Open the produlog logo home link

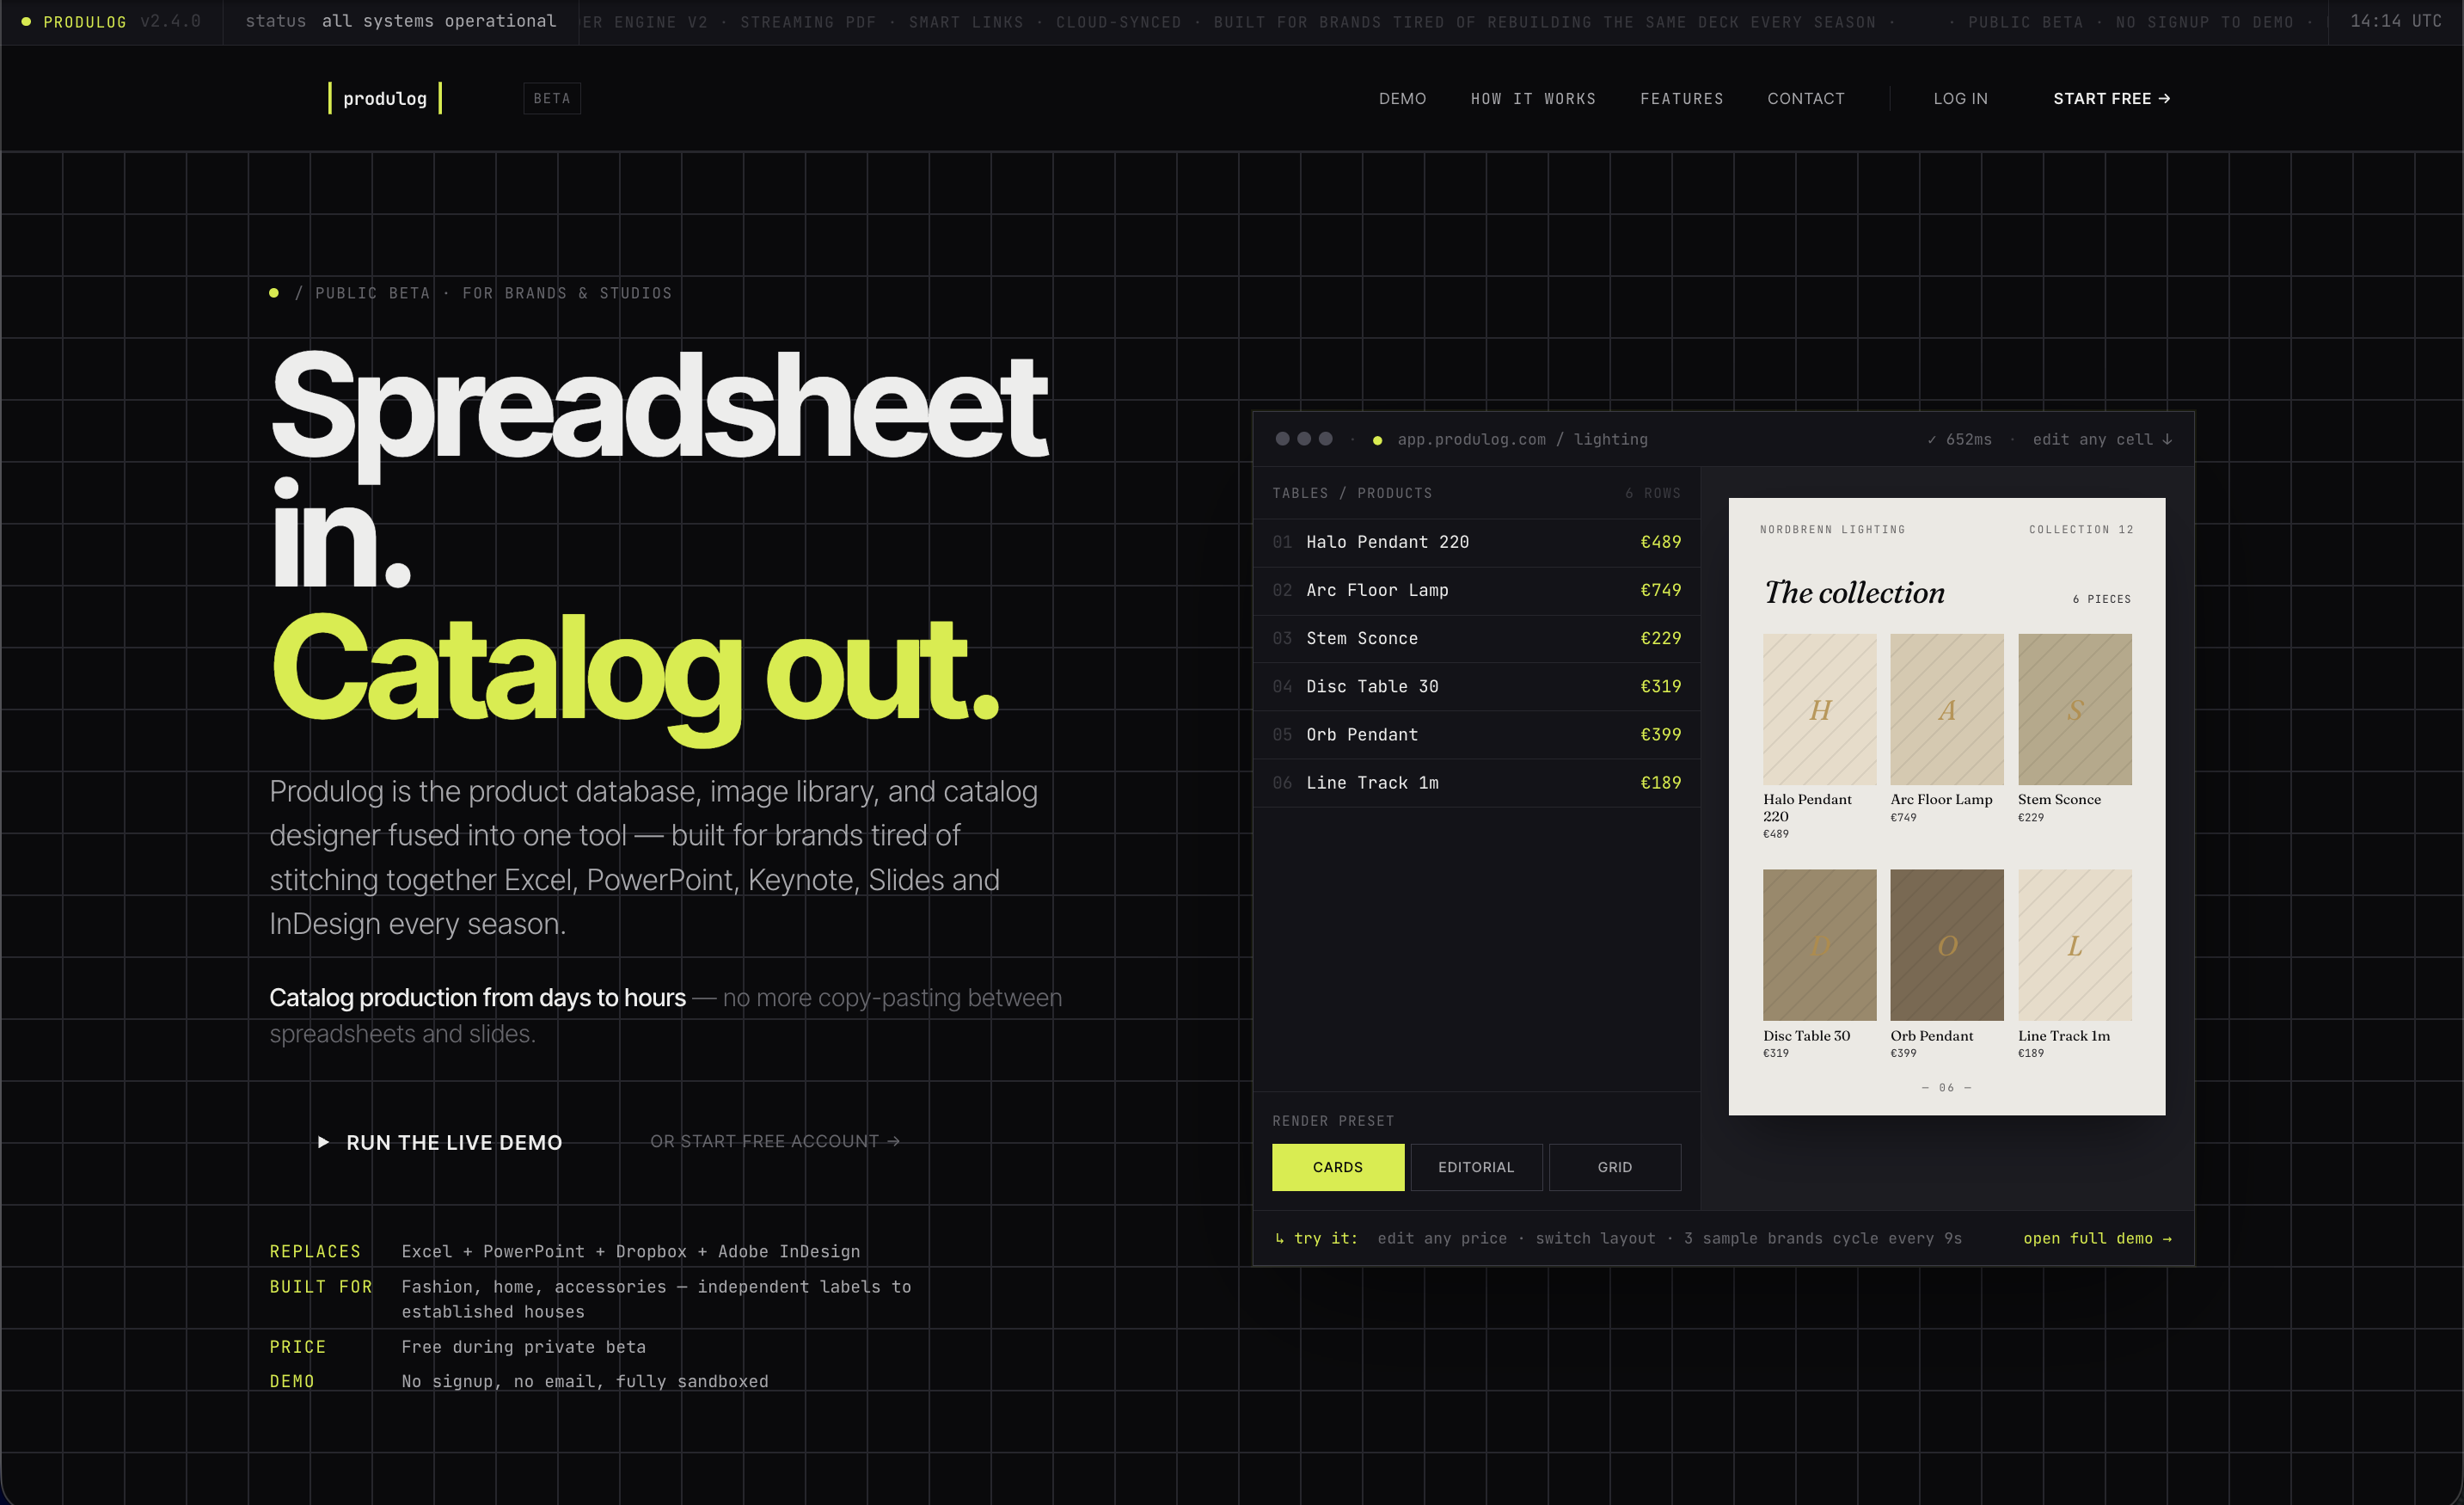(385, 98)
